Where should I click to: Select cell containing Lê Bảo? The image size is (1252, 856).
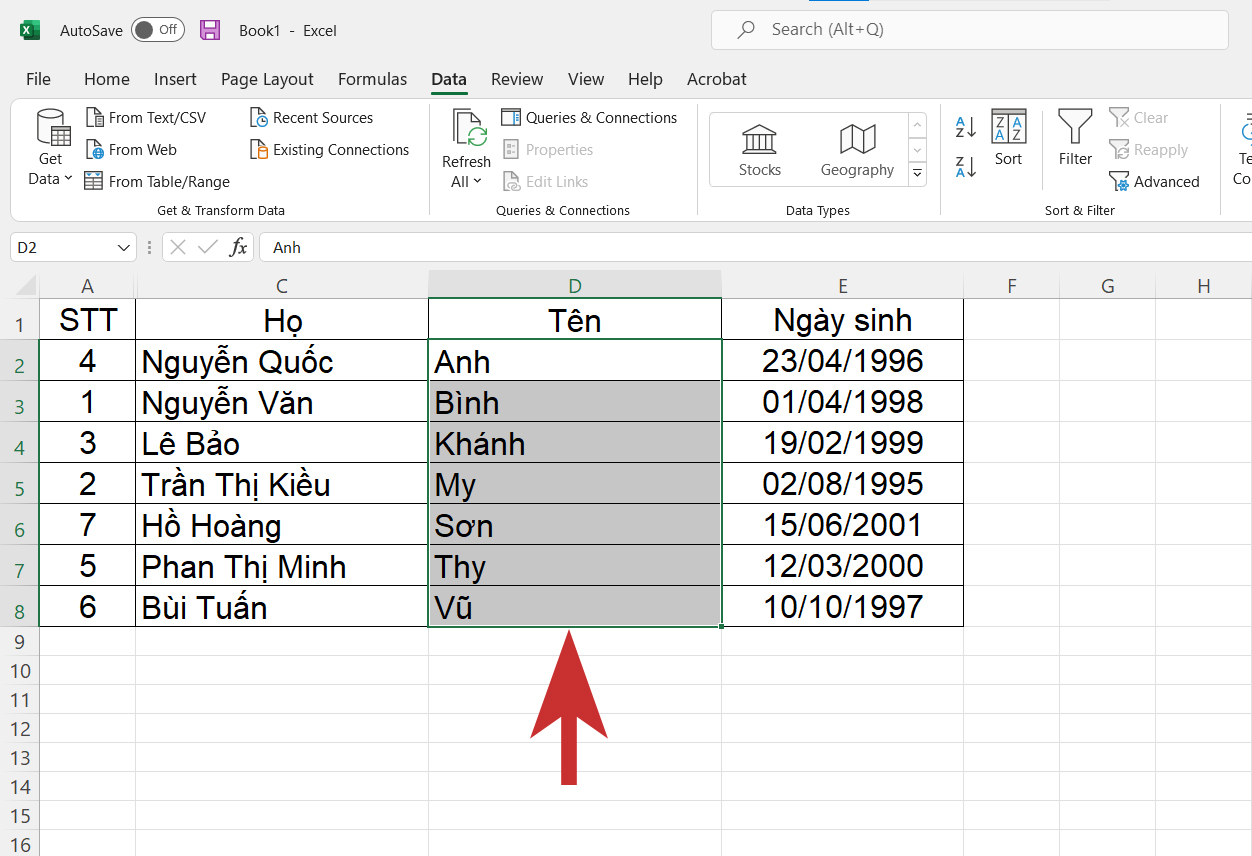(282, 443)
